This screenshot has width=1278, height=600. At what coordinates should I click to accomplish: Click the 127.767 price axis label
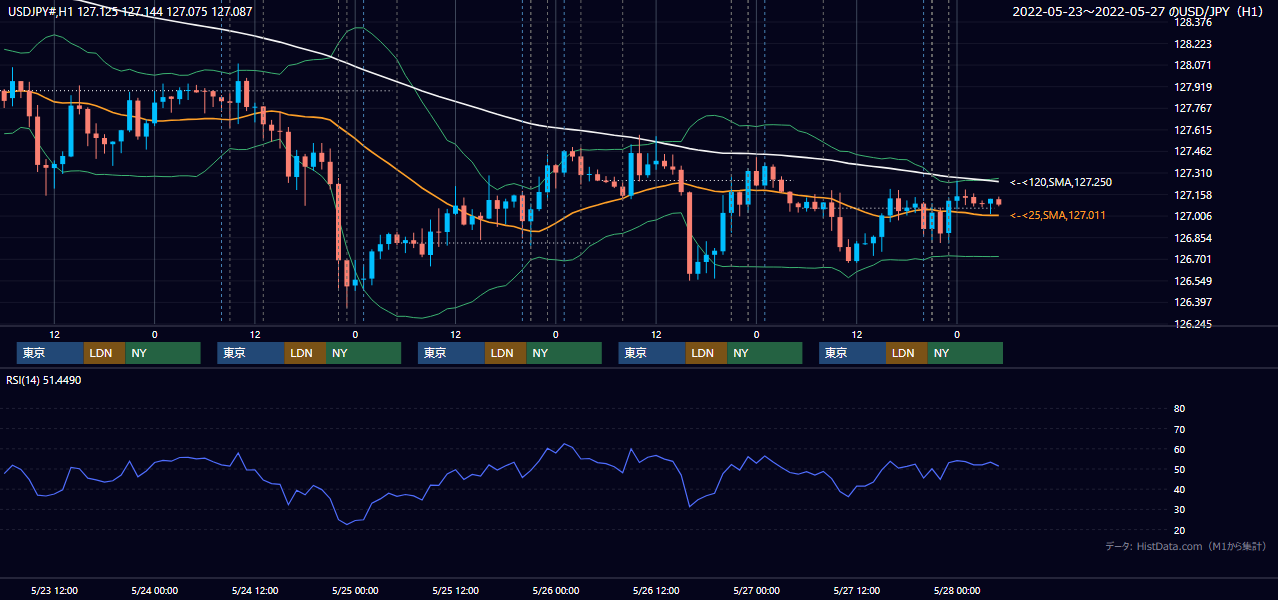(x=1193, y=108)
